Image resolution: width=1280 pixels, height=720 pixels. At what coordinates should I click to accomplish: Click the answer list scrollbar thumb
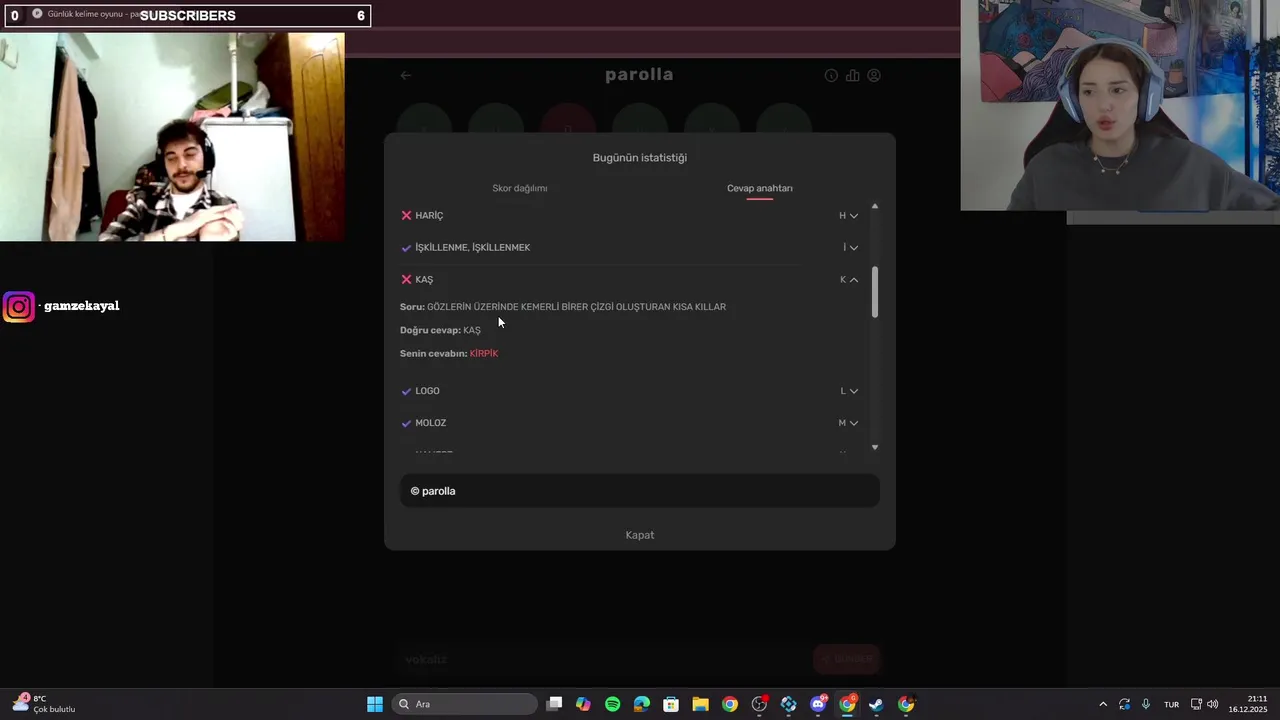click(x=875, y=293)
